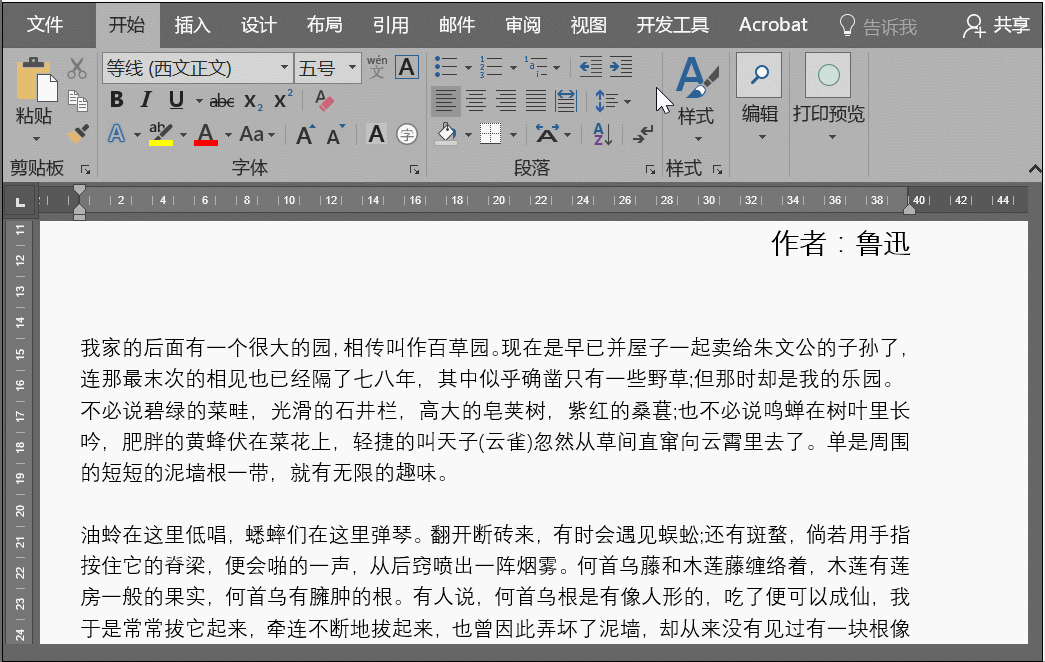
Task: Expand the bullets list dropdown arrow
Action: (468, 67)
